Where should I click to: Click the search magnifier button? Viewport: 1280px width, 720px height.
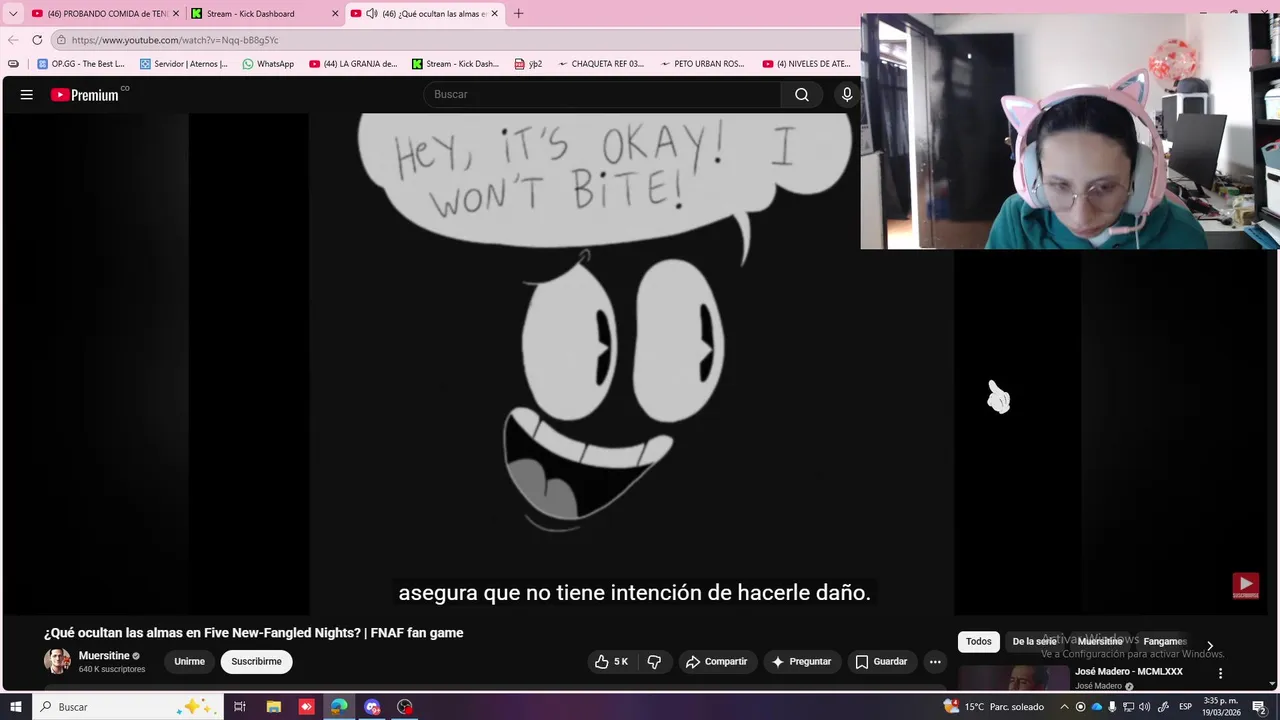point(802,95)
